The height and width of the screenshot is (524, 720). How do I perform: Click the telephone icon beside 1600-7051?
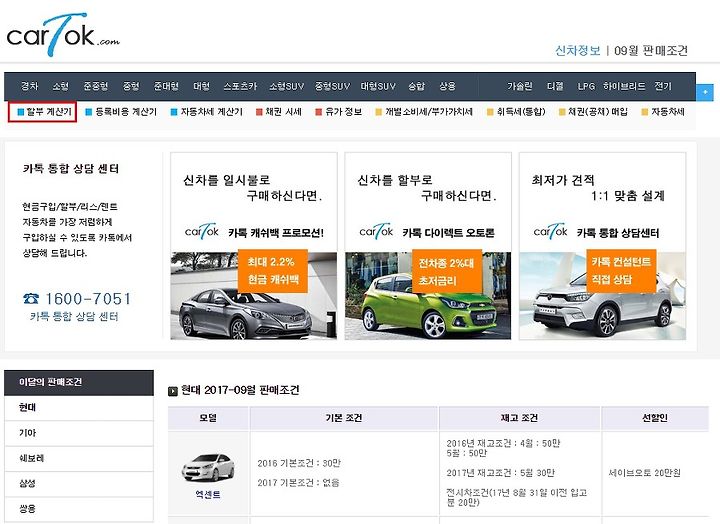[31, 299]
